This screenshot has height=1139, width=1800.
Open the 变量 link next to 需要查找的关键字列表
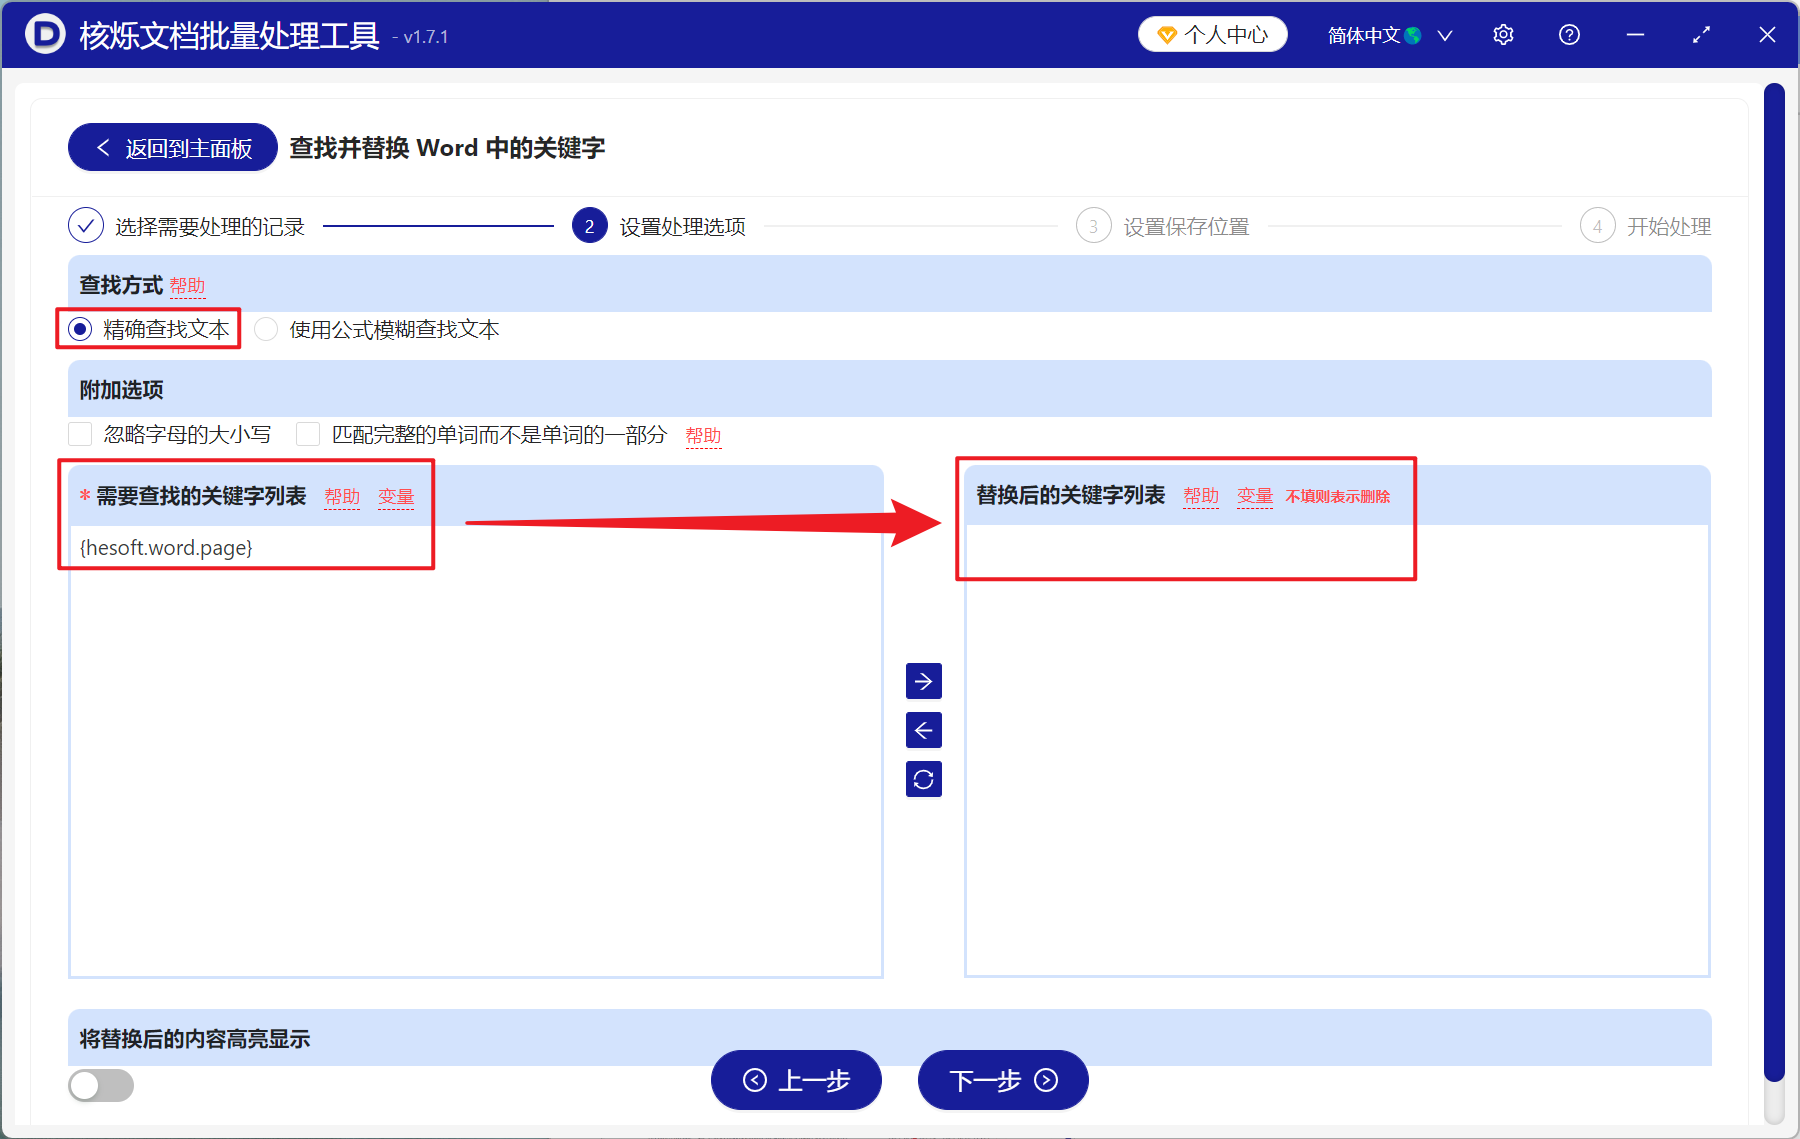tap(396, 496)
